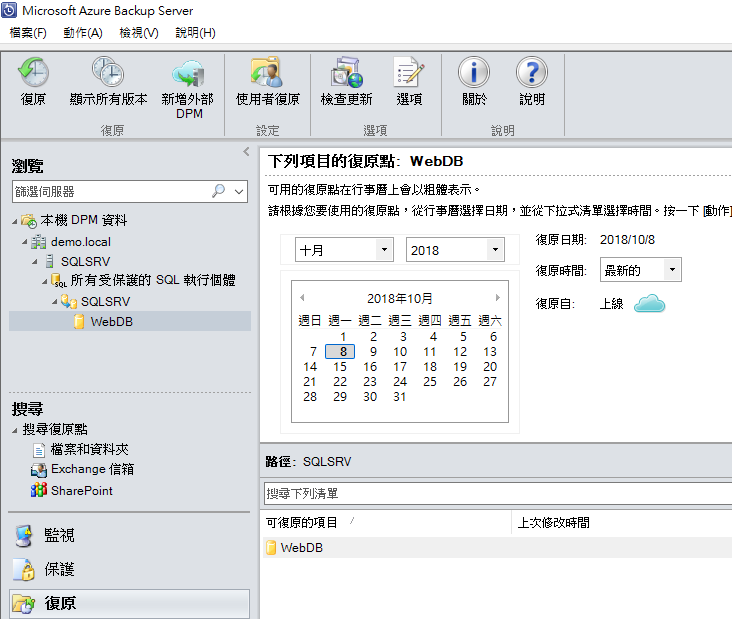Select the WebDB database icon in tree

[79, 322]
